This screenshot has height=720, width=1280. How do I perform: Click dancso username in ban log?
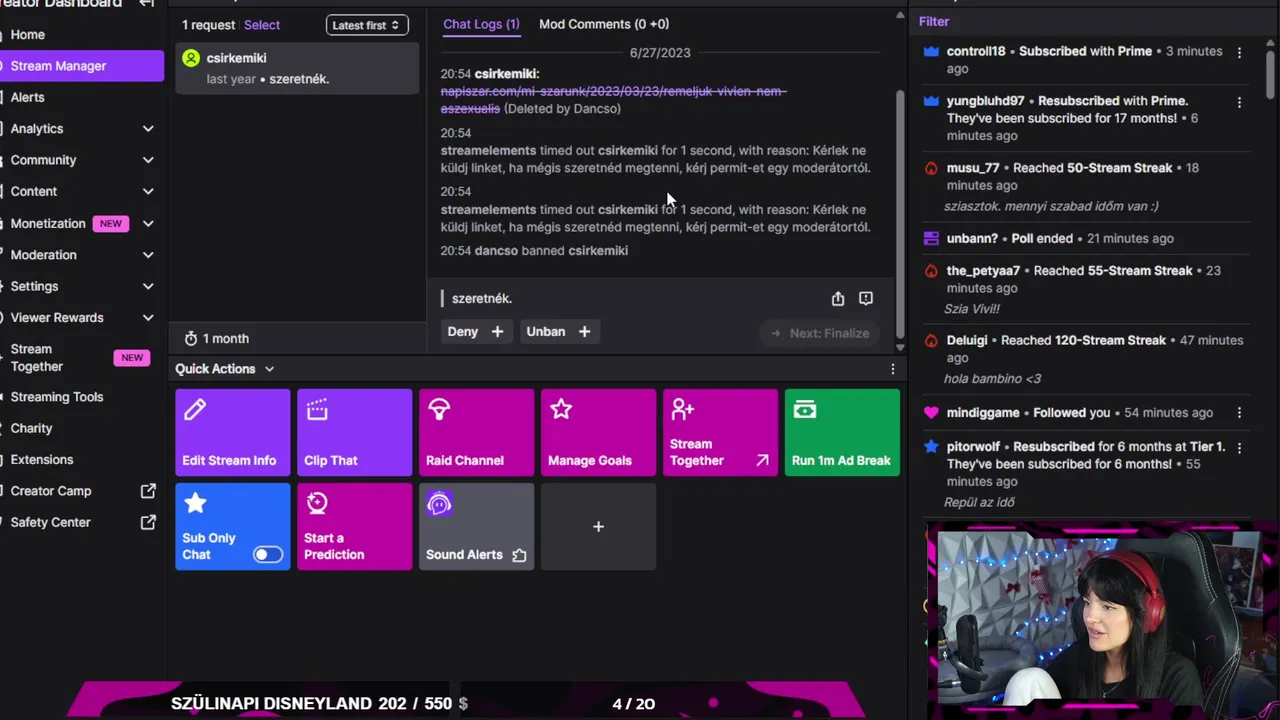pyautogui.click(x=496, y=251)
